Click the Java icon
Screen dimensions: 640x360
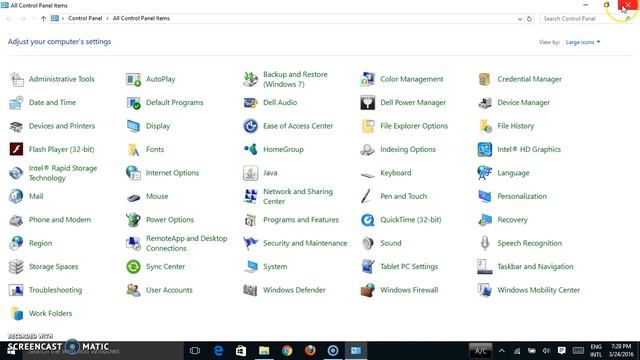pos(250,173)
